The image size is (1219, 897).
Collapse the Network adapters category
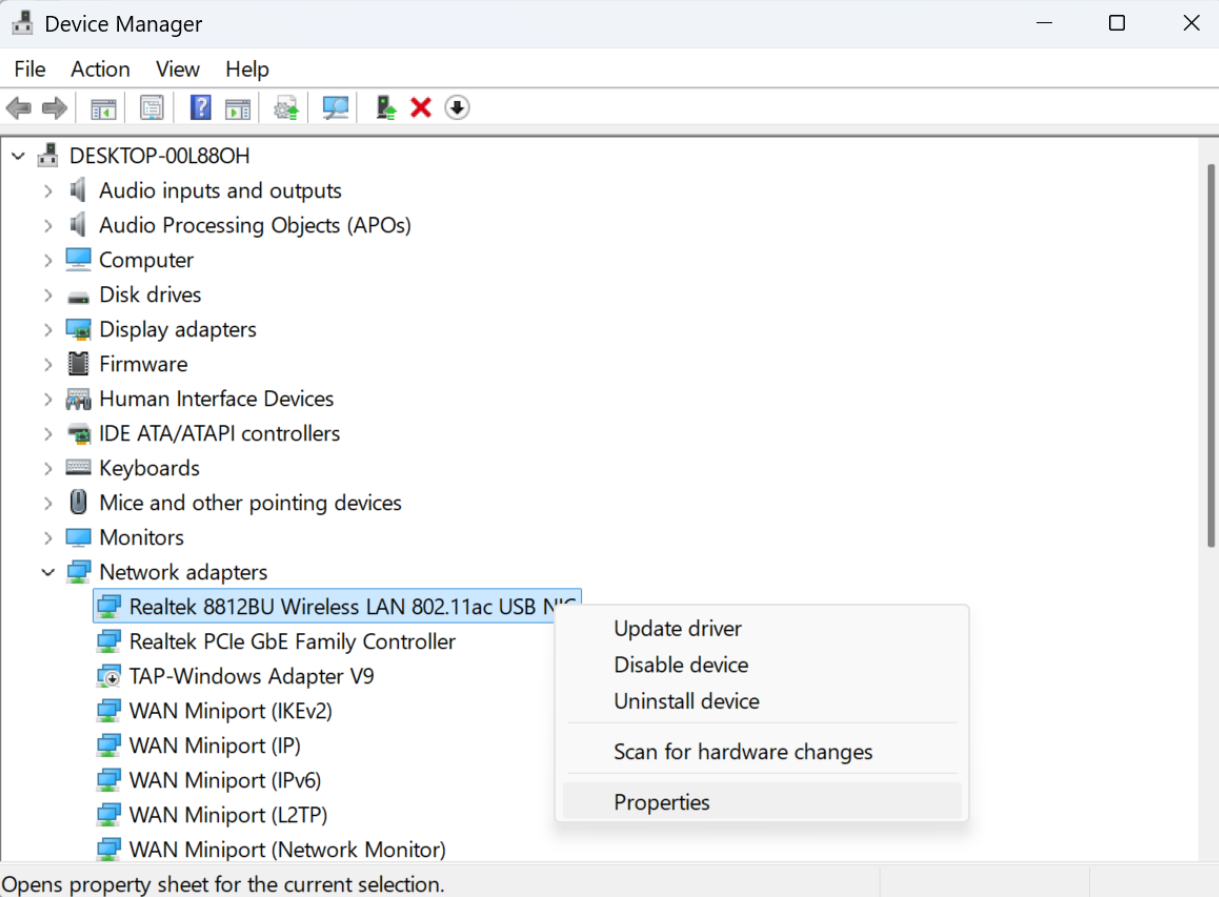(x=48, y=573)
